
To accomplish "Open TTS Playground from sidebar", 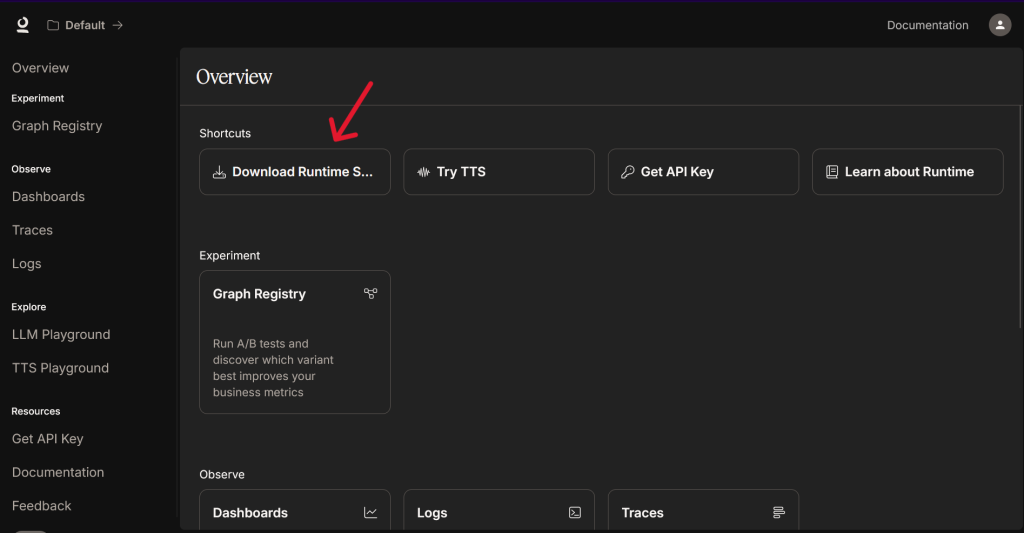I will coord(60,368).
